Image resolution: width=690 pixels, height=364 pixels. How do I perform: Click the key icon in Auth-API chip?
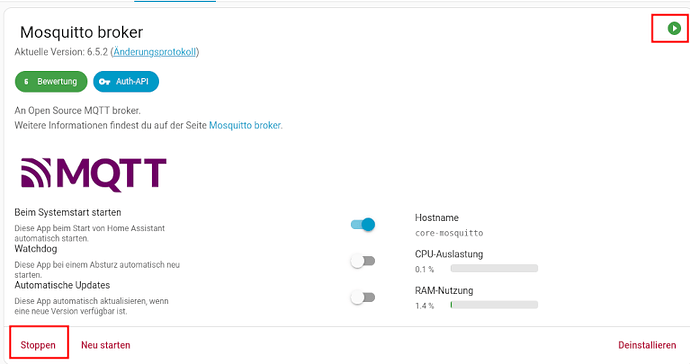(104, 81)
